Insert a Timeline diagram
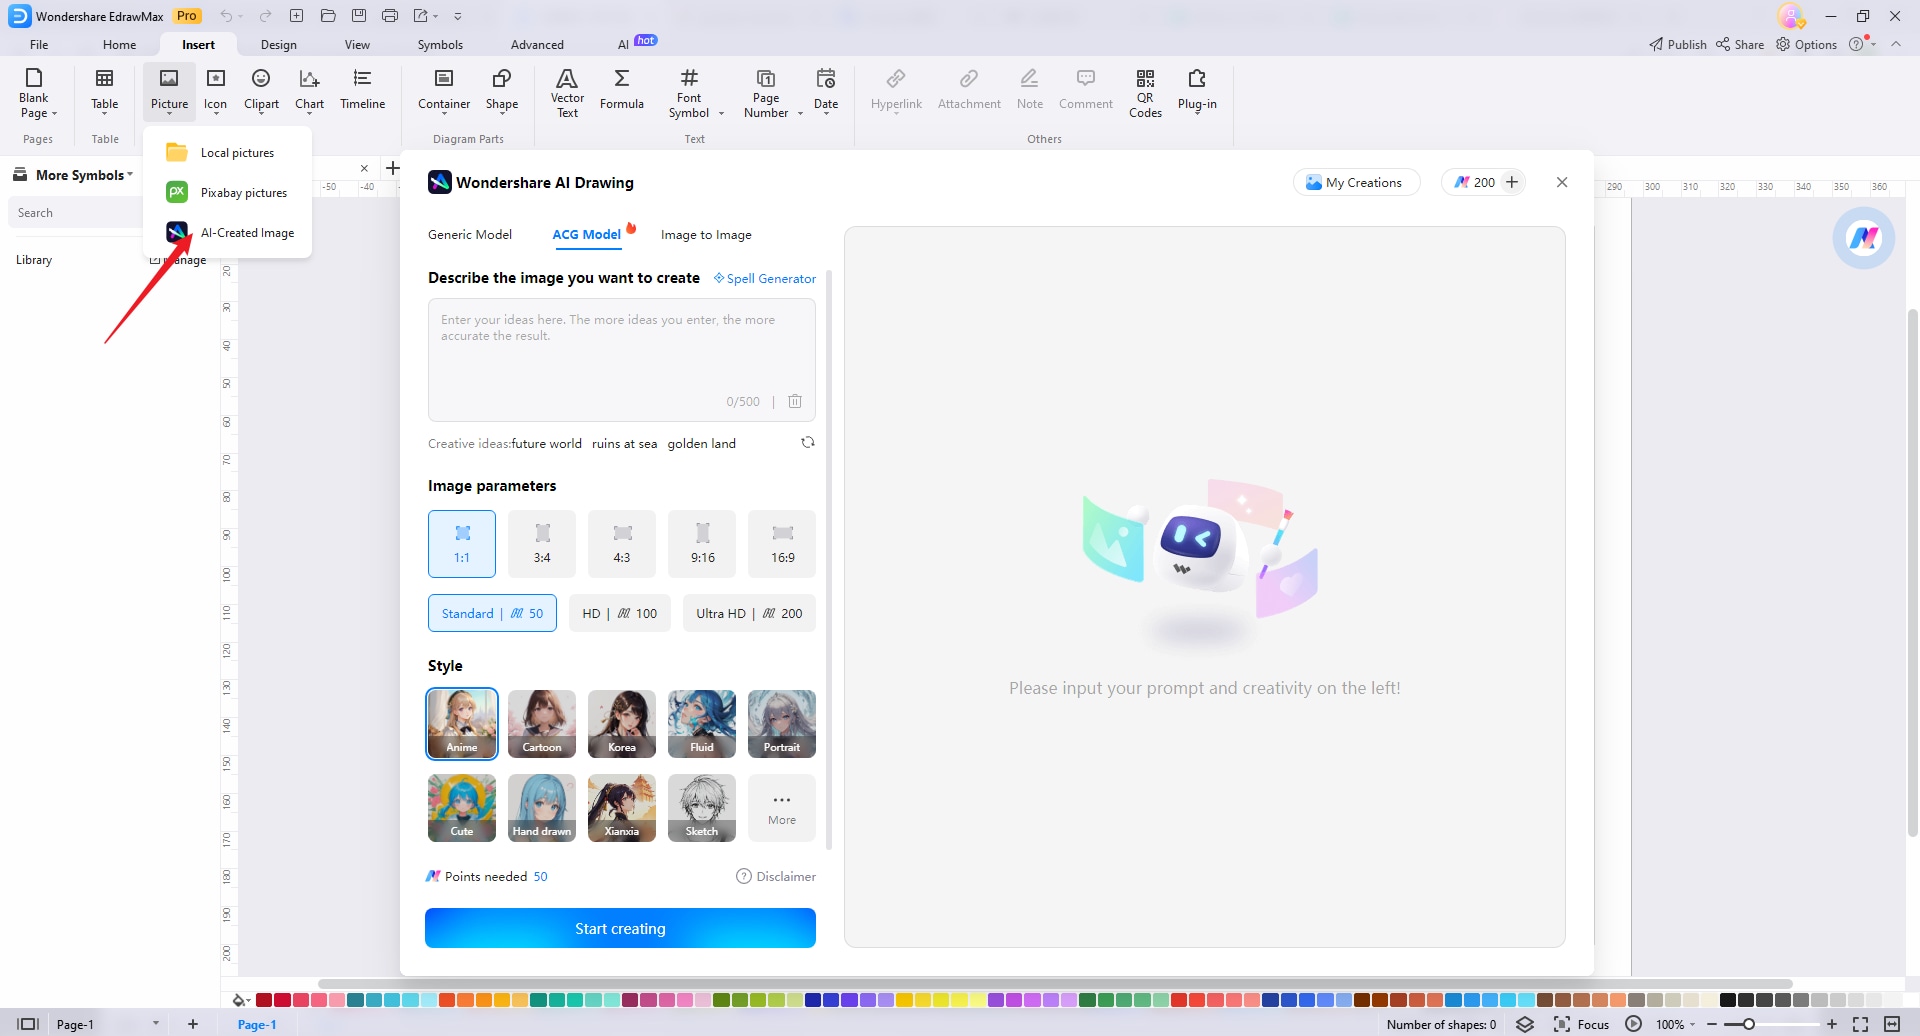 (362, 90)
